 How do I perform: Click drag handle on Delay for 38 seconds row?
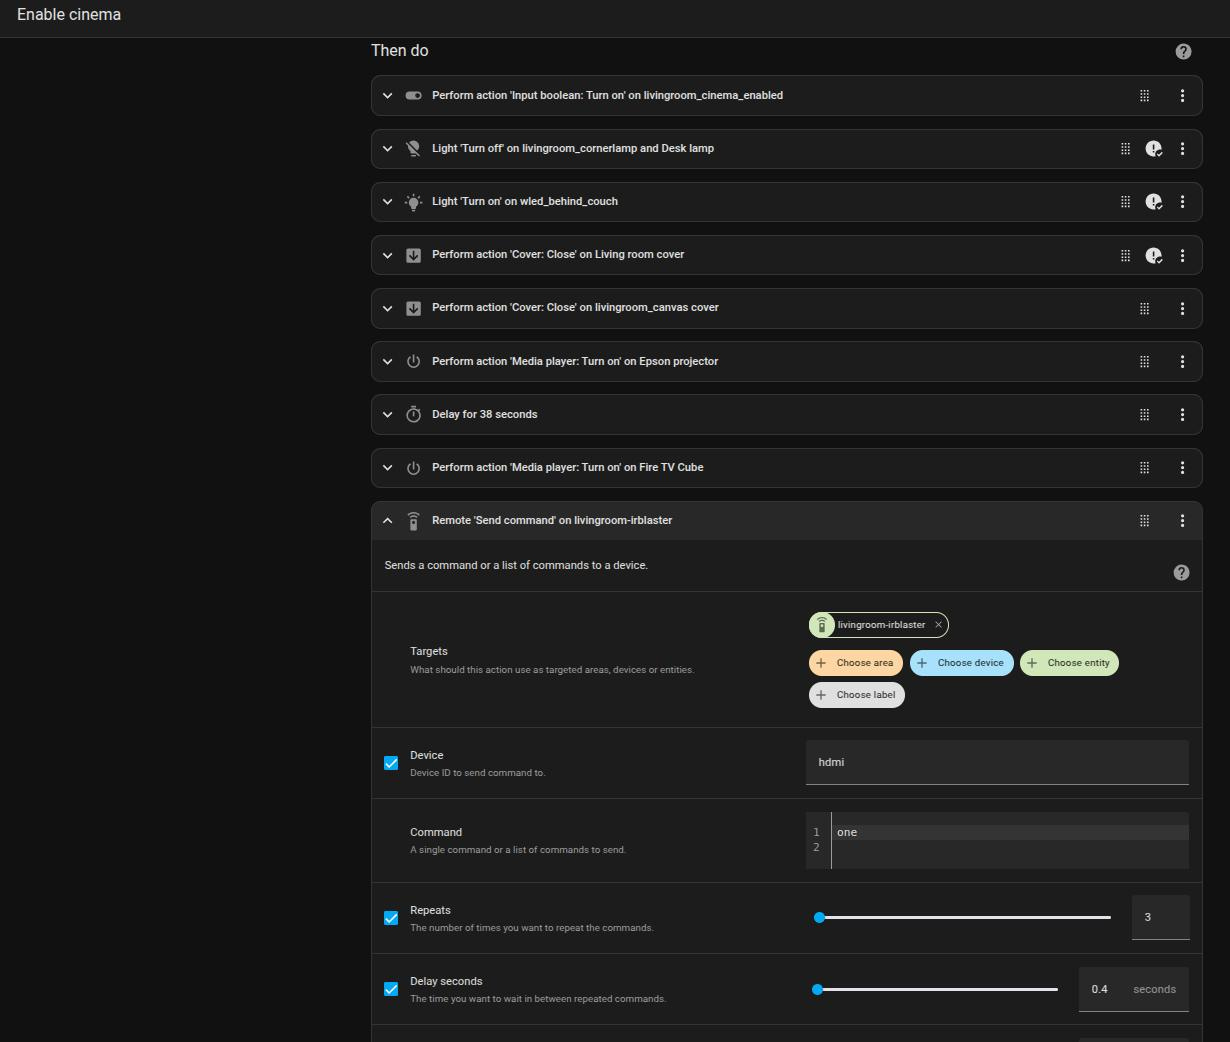(1144, 415)
